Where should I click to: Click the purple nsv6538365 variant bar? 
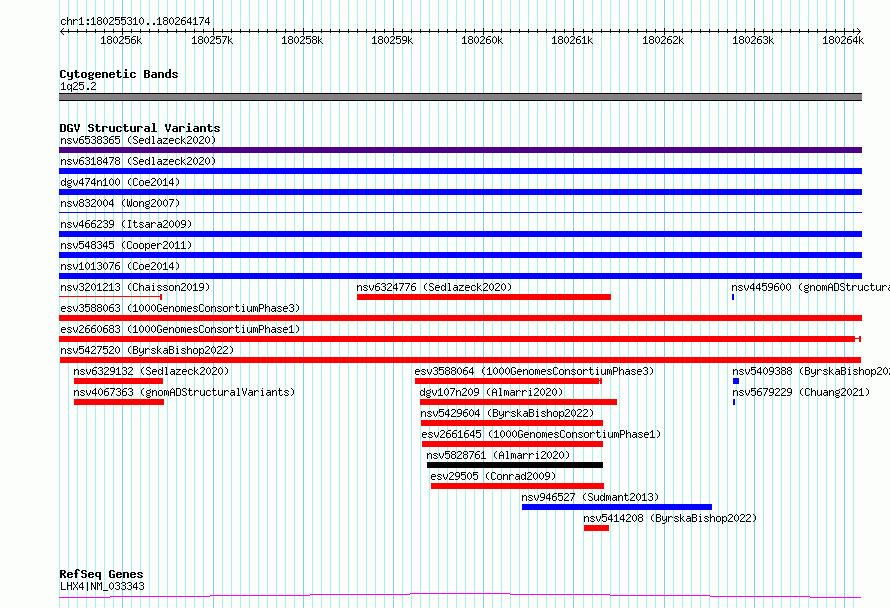coord(460,150)
